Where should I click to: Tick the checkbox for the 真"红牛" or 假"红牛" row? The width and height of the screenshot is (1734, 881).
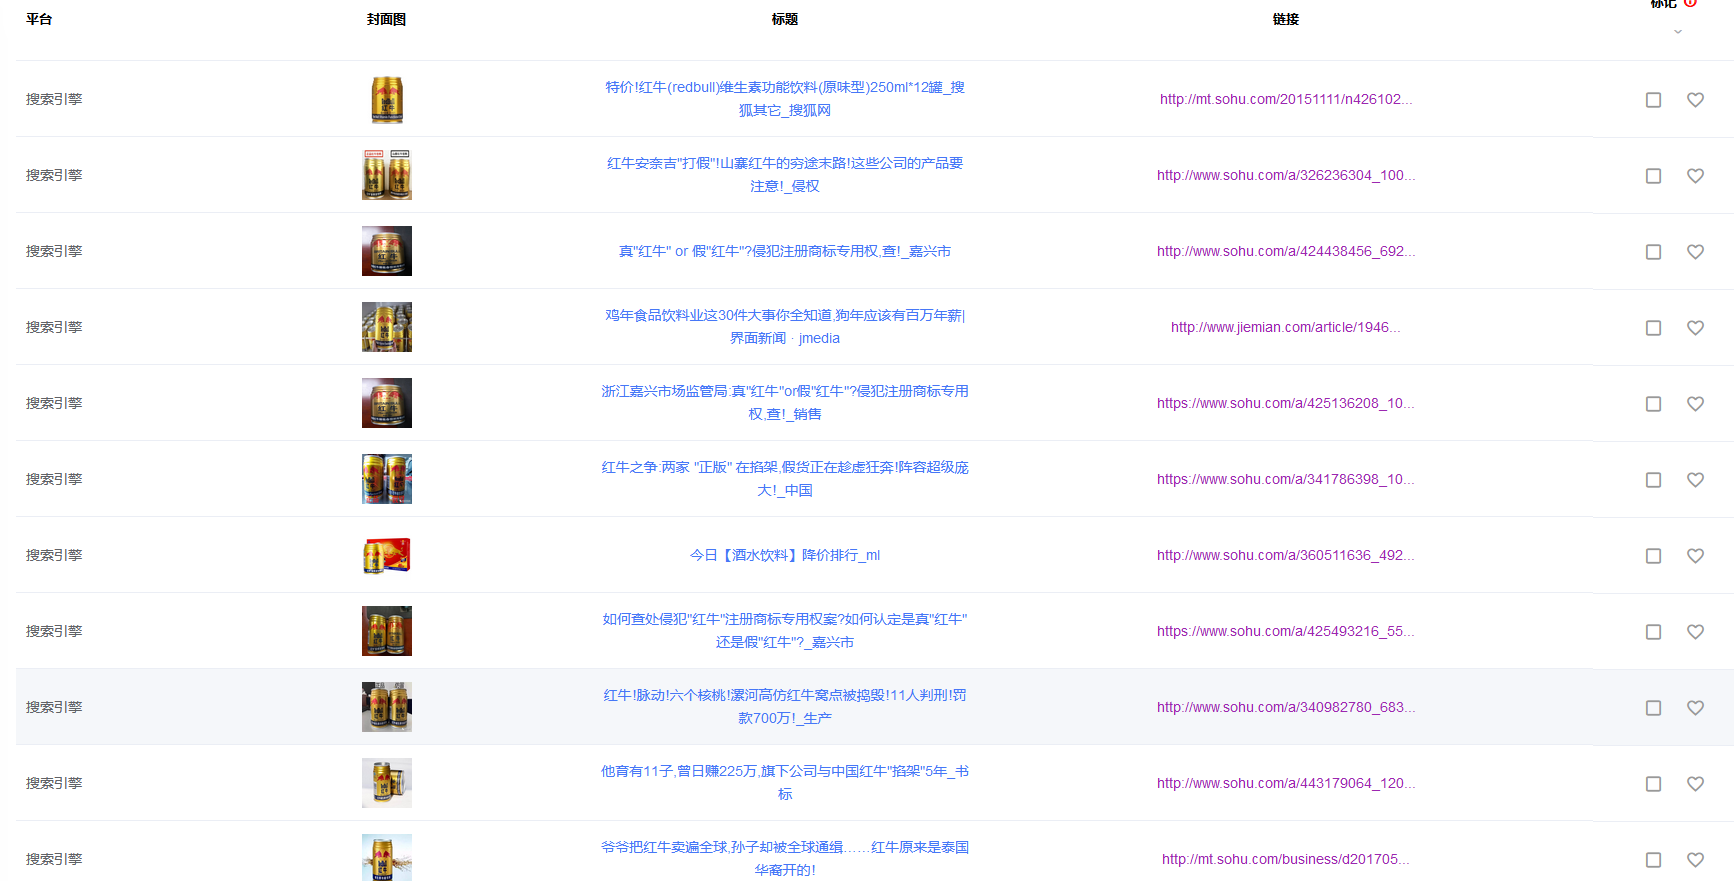1653,252
